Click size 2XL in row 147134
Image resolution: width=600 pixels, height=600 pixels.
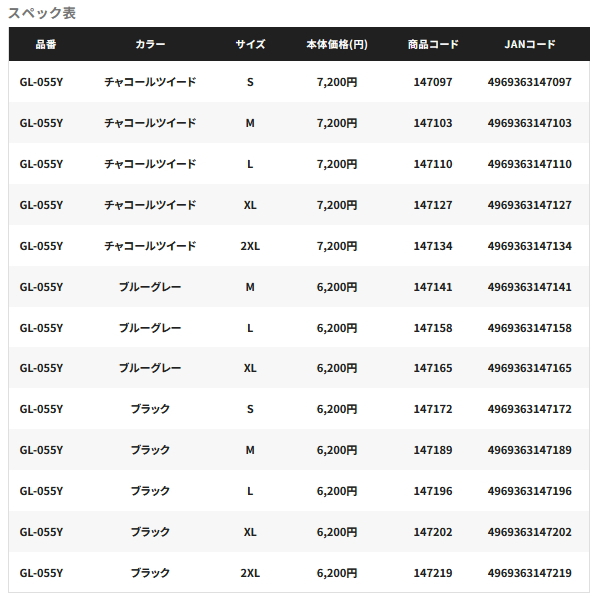[x=250, y=246]
